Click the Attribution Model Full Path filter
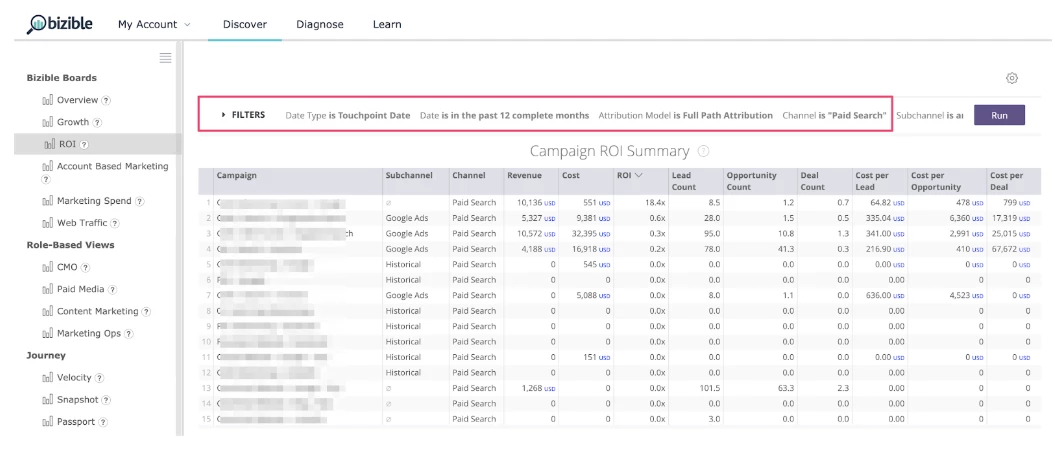 click(686, 115)
